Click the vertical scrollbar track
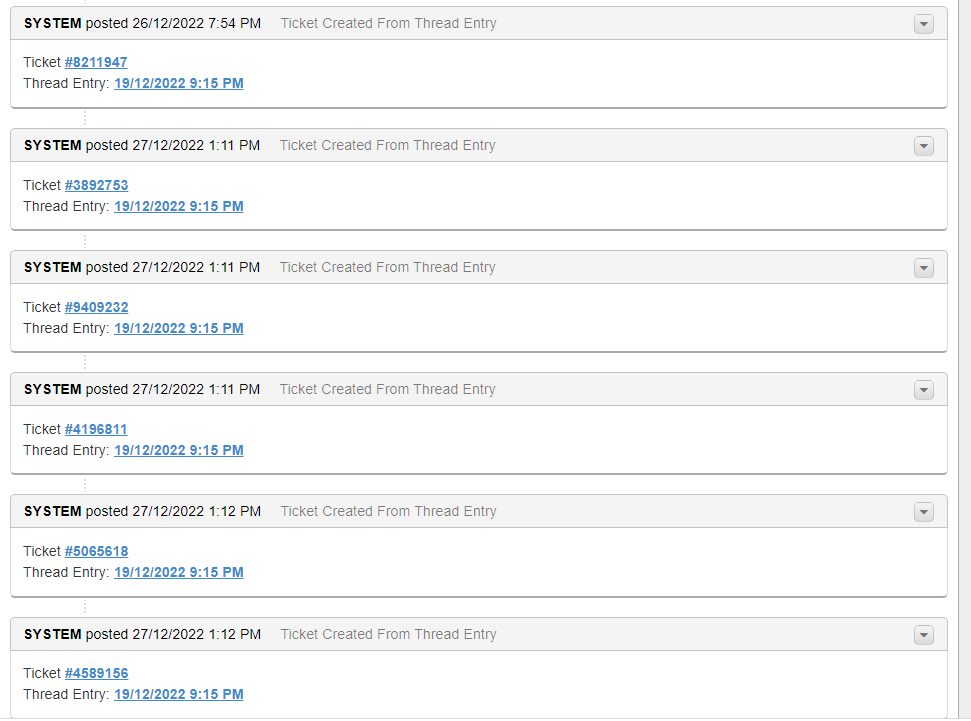Screen dimensions: 971x721 pyautogui.click(x=964, y=360)
